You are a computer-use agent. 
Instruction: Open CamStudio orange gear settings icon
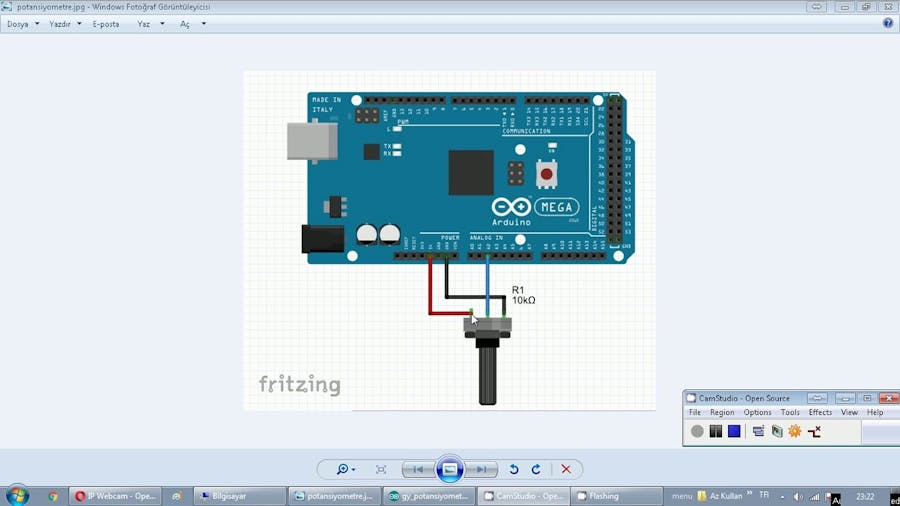tap(795, 431)
